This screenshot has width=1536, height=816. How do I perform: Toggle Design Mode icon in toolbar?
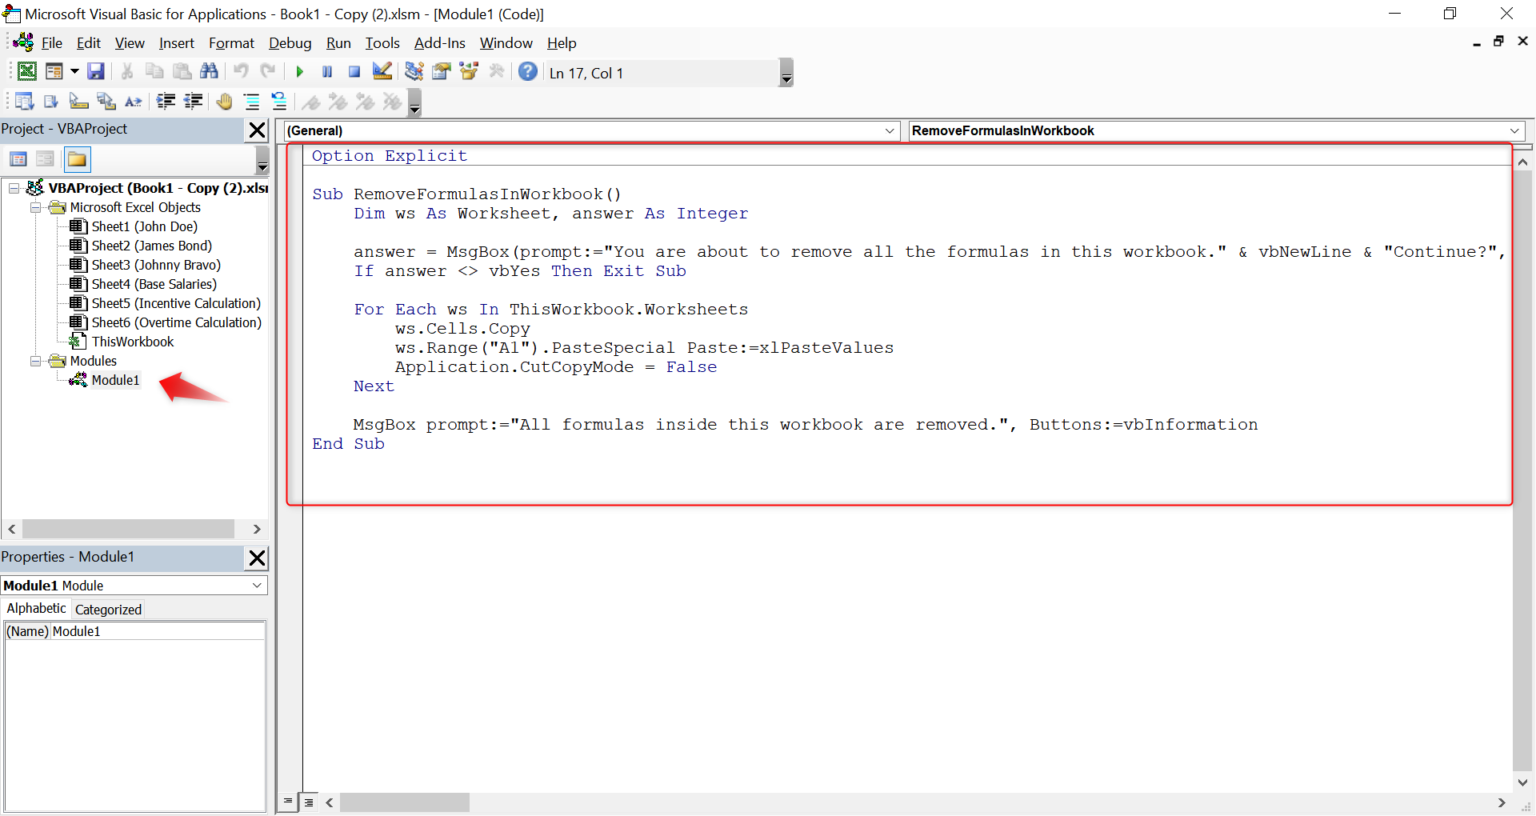(x=382, y=72)
